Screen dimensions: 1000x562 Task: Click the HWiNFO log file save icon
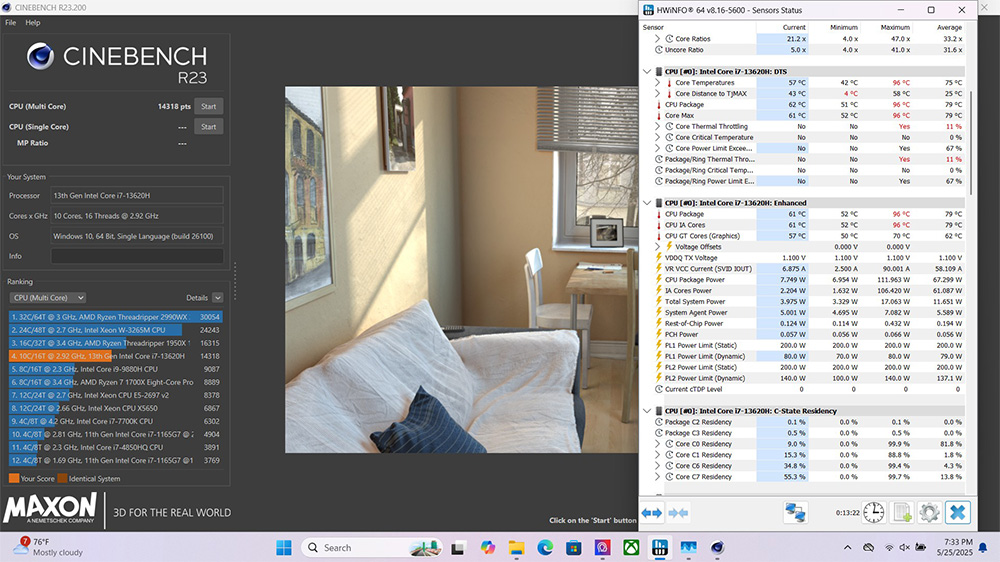click(x=902, y=512)
